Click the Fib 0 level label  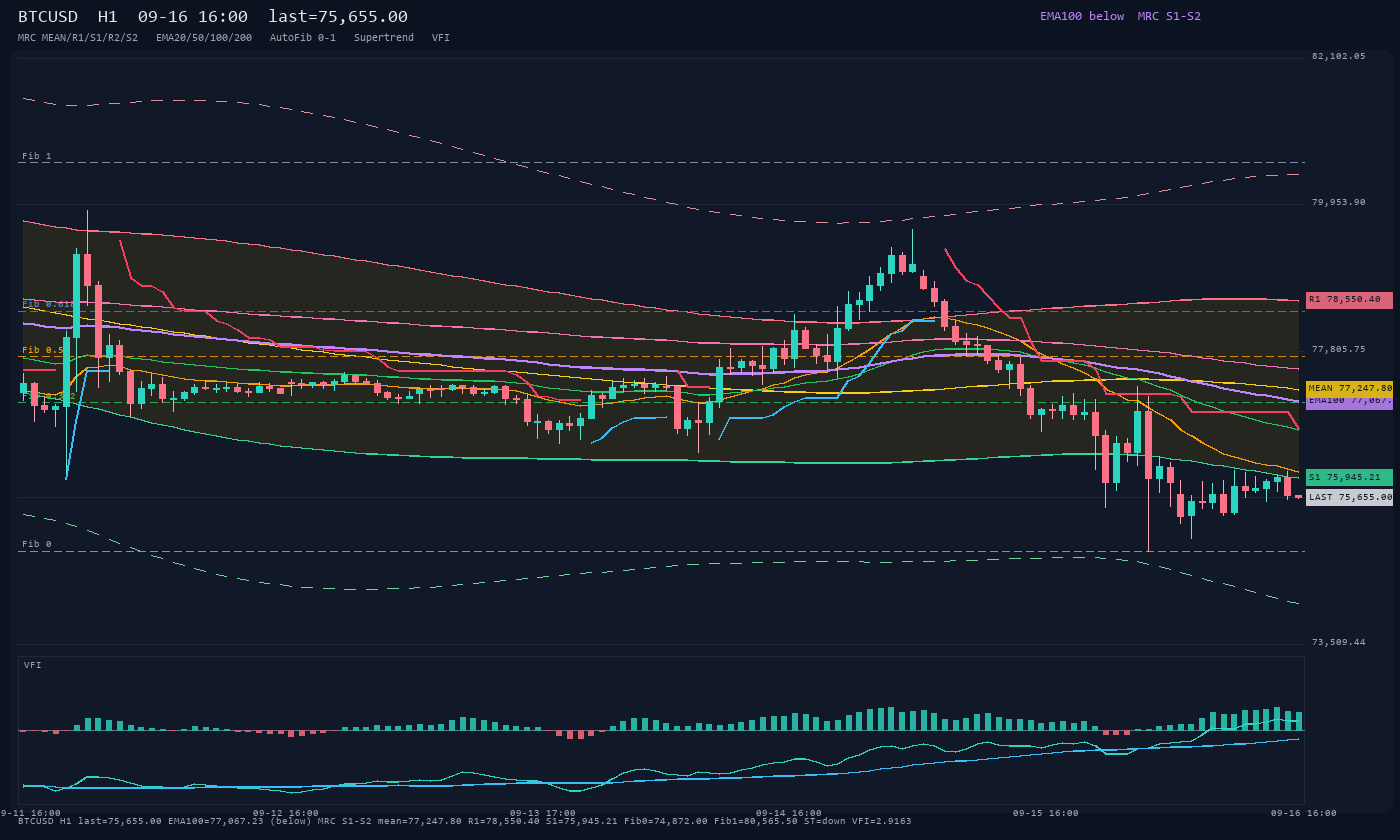click(37, 544)
